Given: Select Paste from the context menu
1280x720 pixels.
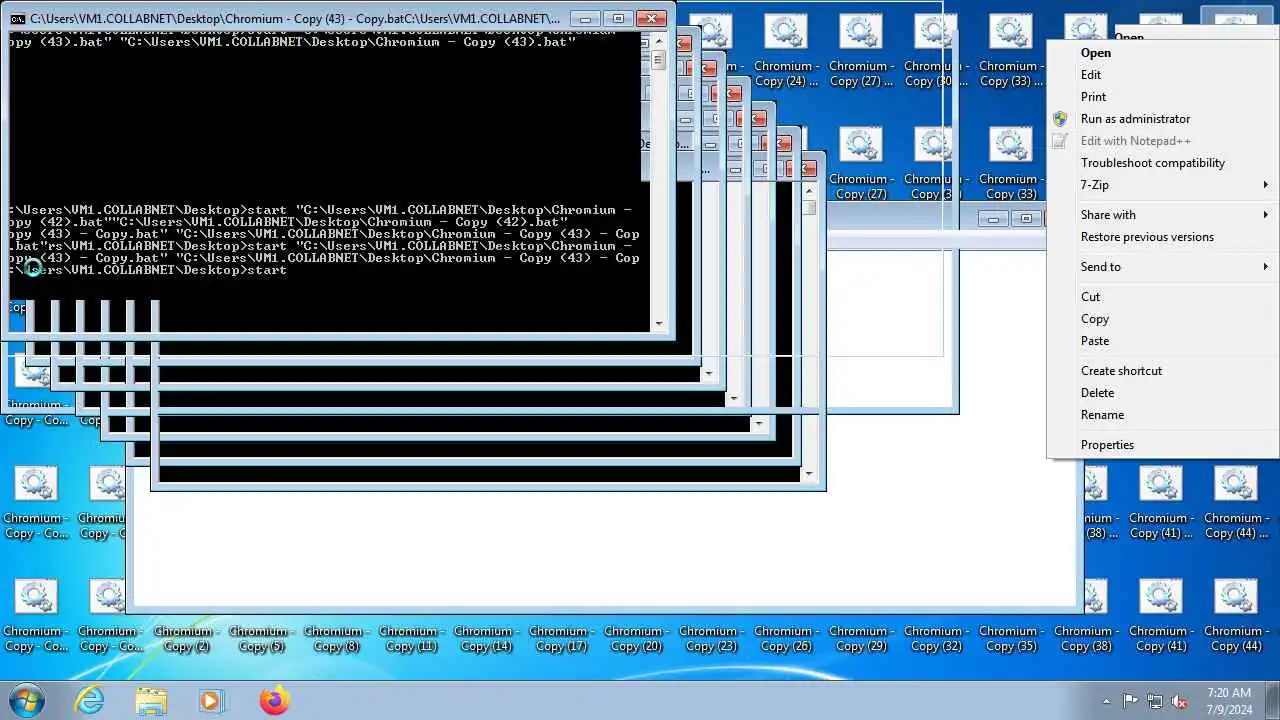Looking at the screenshot, I should [1163, 341].
